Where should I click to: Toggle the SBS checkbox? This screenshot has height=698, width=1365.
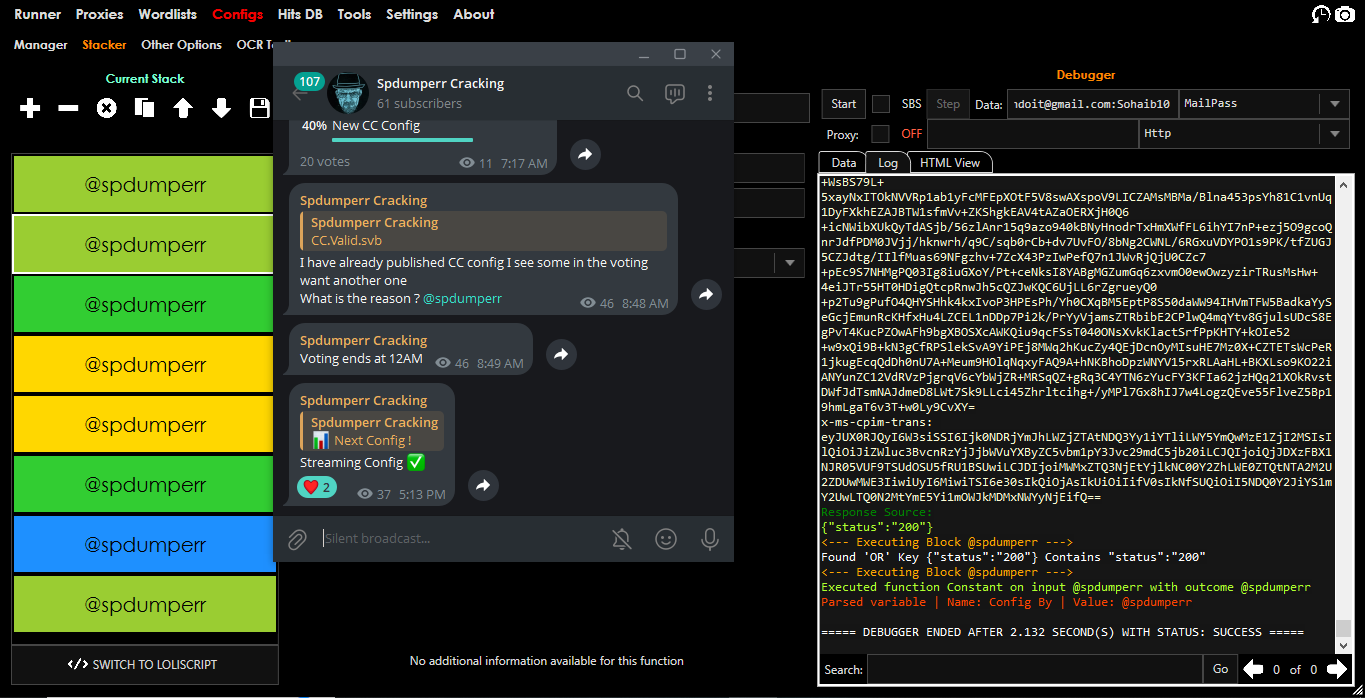tap(881, 104)
